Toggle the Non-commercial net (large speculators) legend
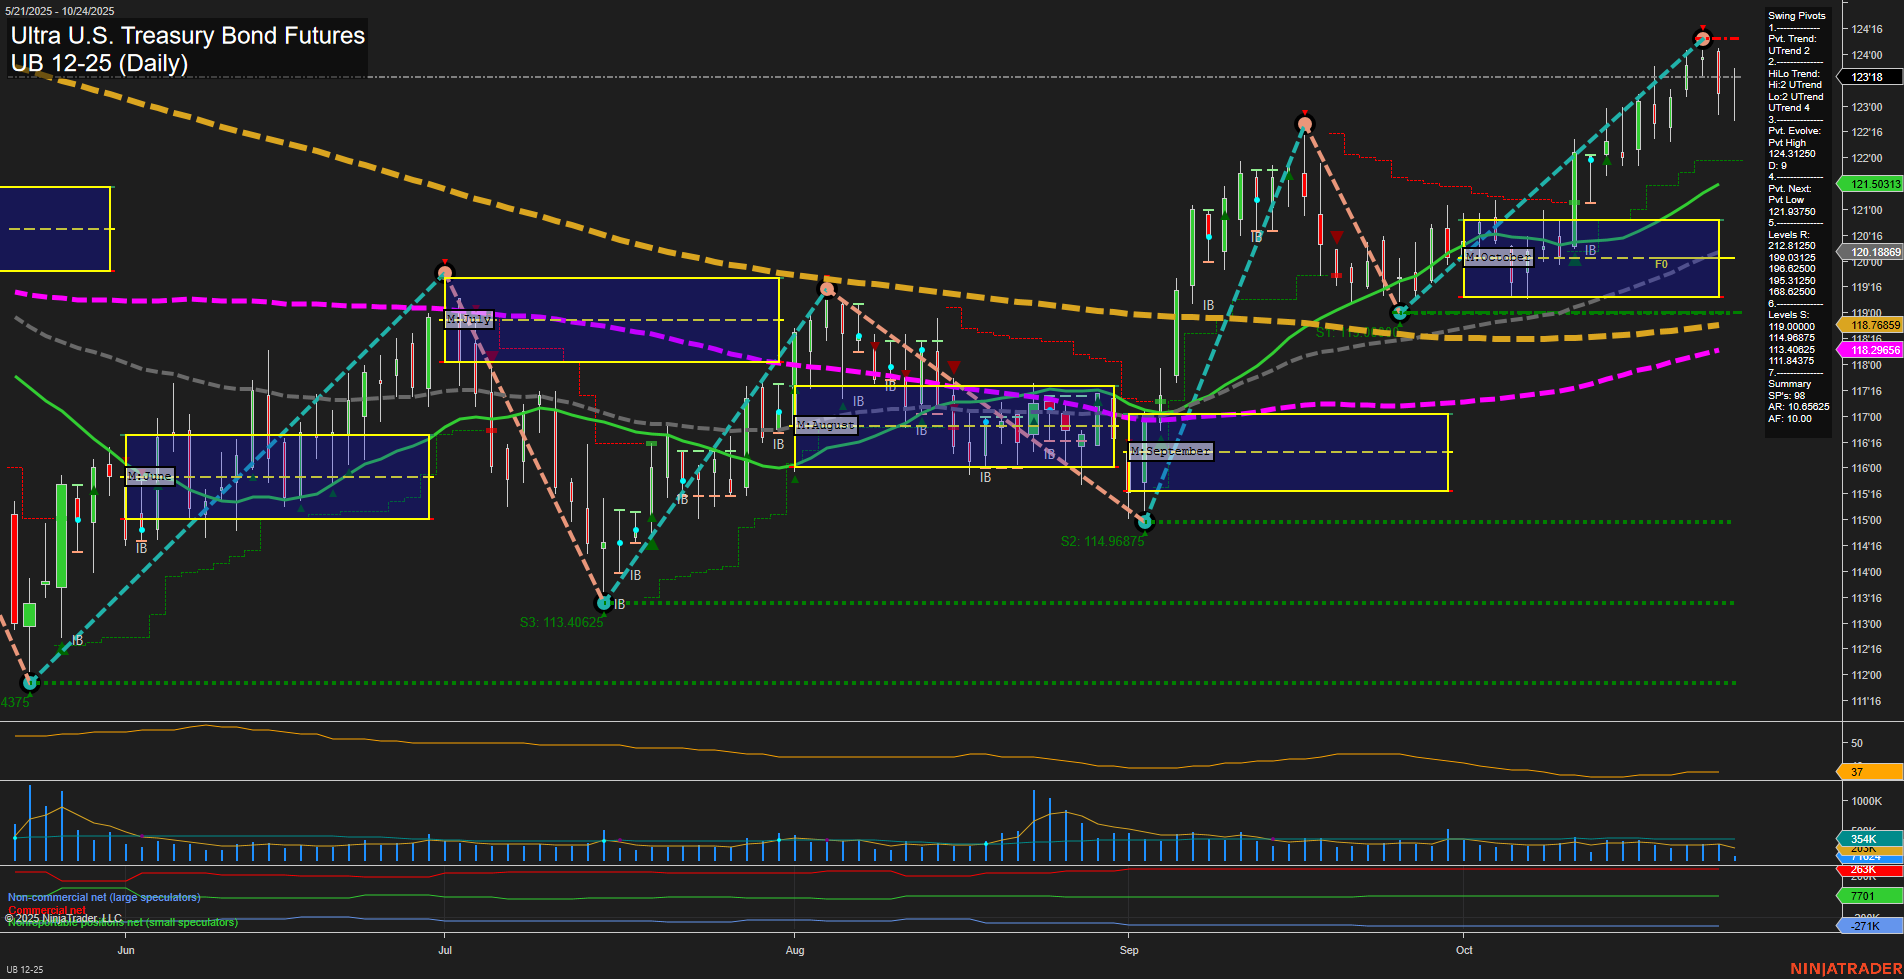1904x979 pixels. click(x=103, y=897)
